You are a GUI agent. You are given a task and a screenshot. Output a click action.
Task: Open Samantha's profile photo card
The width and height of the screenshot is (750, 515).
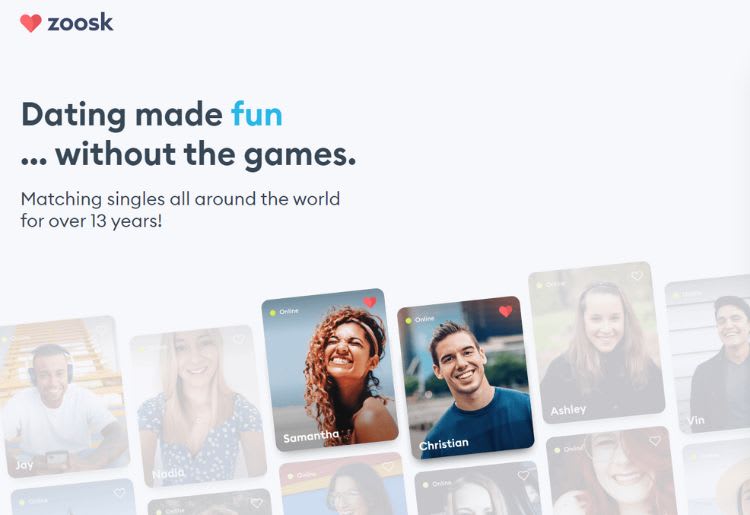coord(330,370)
